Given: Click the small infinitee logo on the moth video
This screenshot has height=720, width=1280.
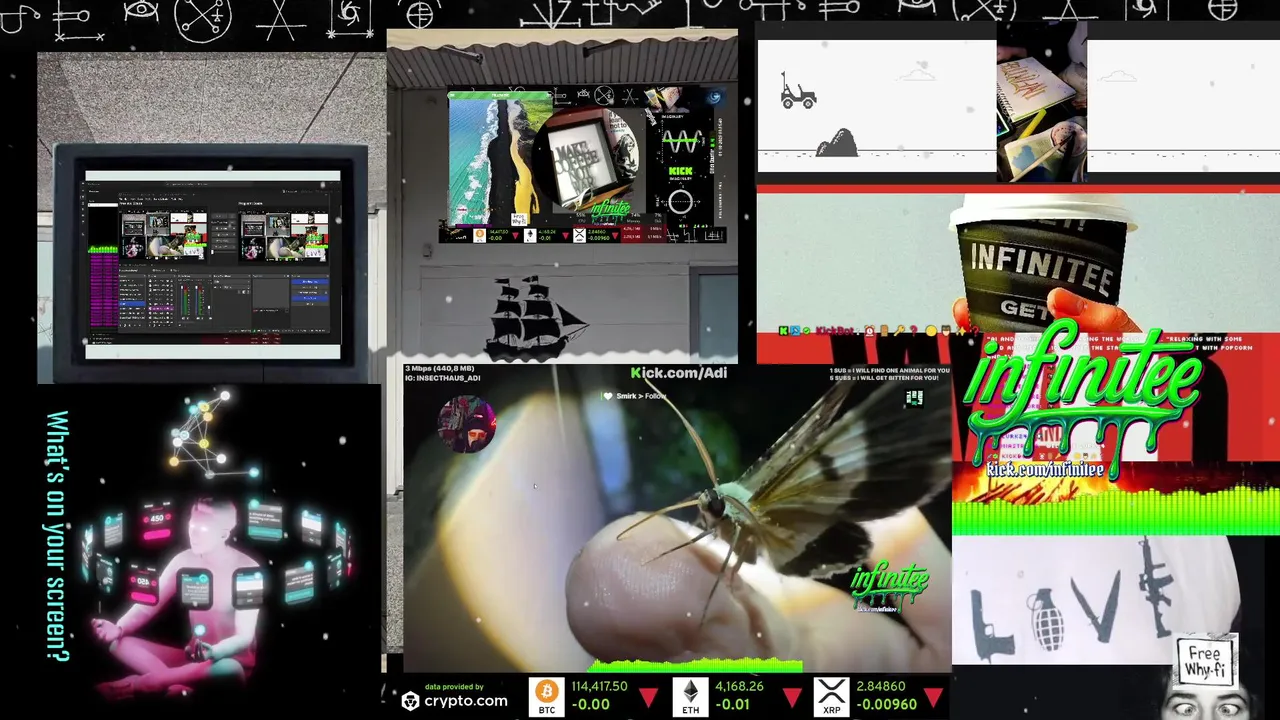Looking at the screenshot, I should 890,587.
